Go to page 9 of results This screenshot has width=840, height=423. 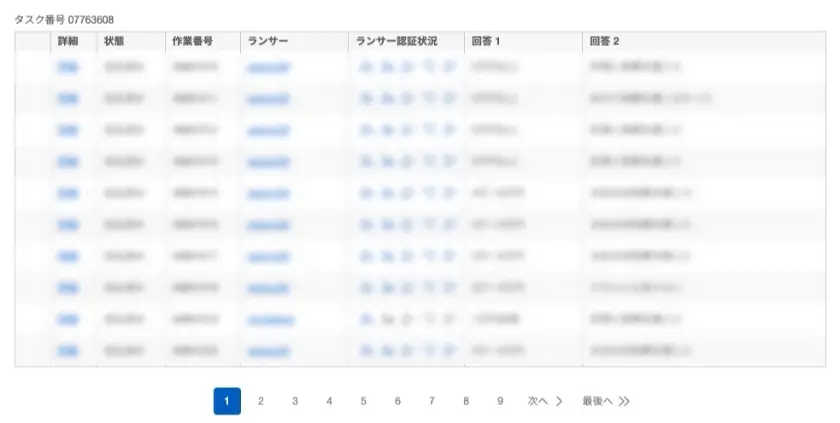point(500,401)
